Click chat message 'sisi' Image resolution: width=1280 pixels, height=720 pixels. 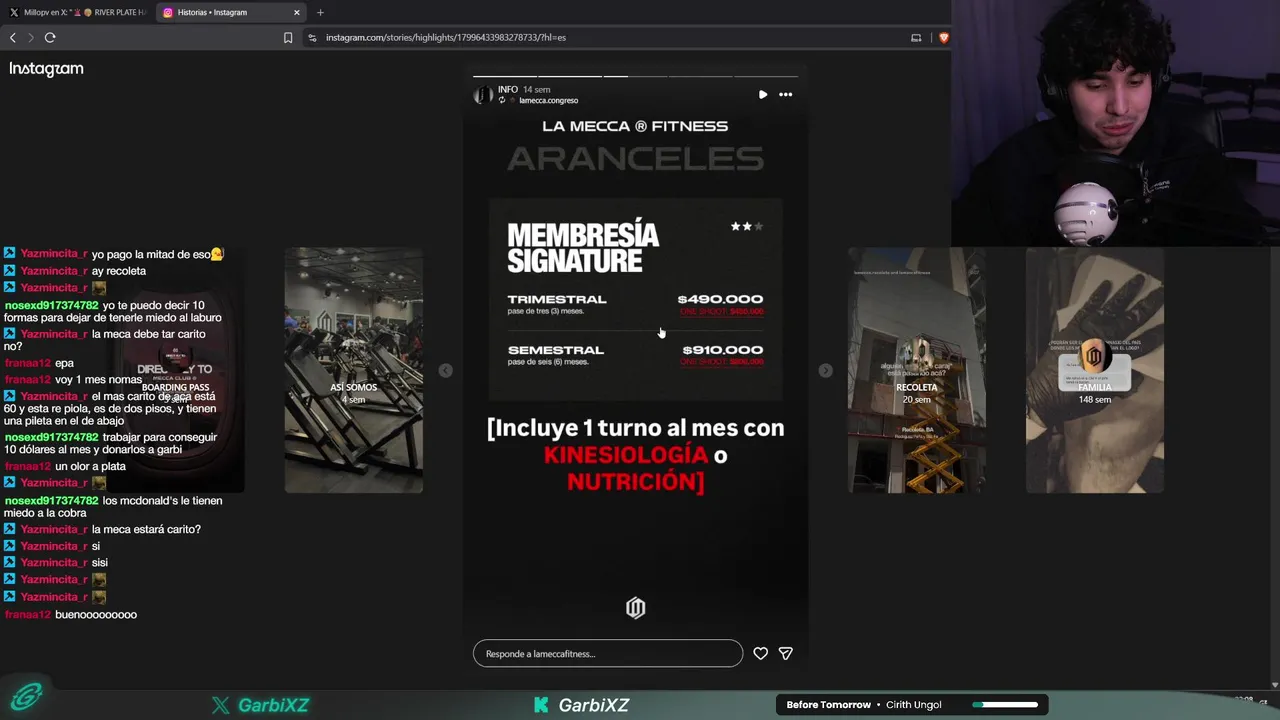tap(100, 563)
